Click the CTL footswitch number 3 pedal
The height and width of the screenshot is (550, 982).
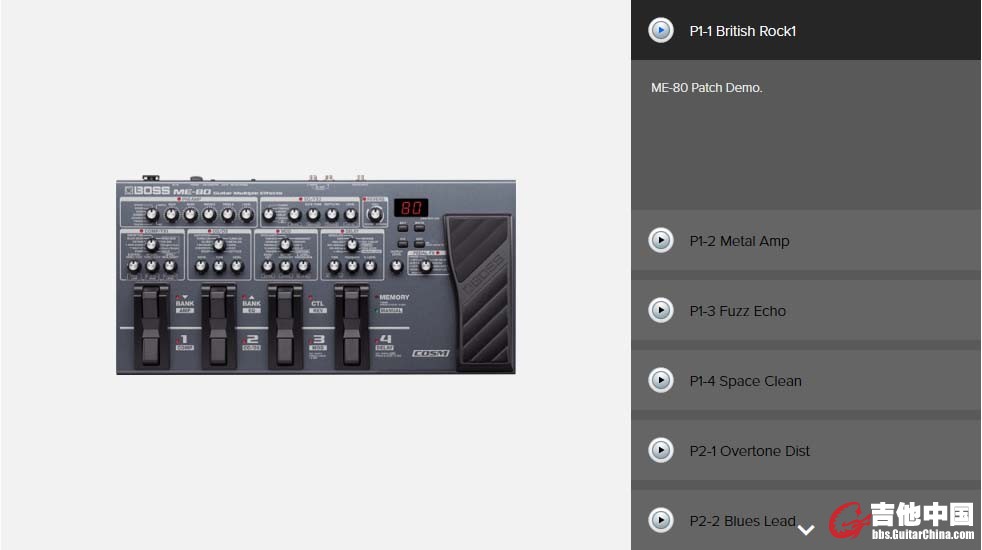tap(285, 325)
